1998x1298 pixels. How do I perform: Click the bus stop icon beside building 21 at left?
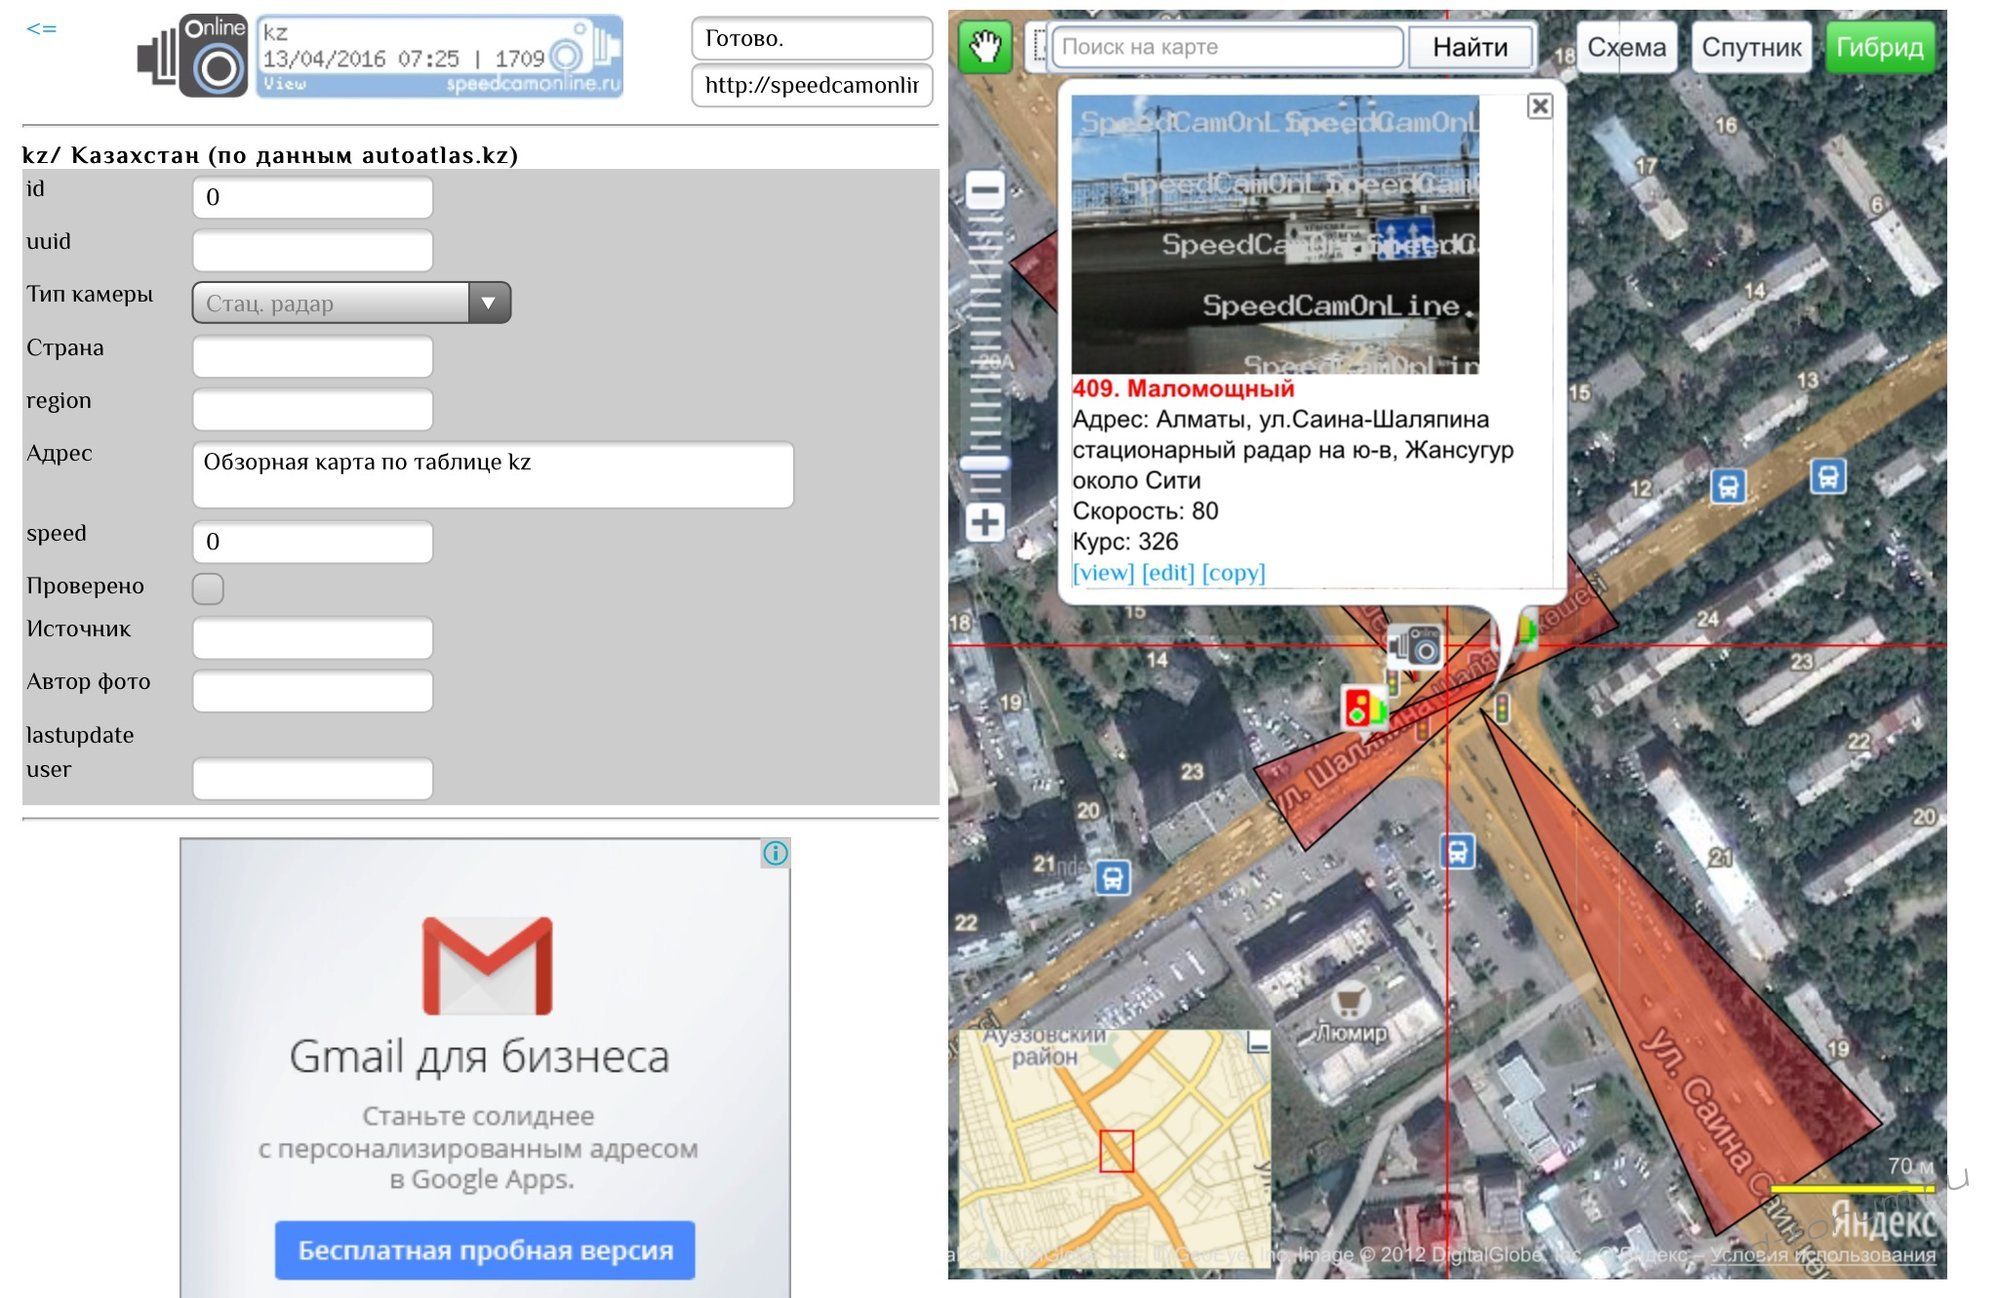pos(1112,879)
